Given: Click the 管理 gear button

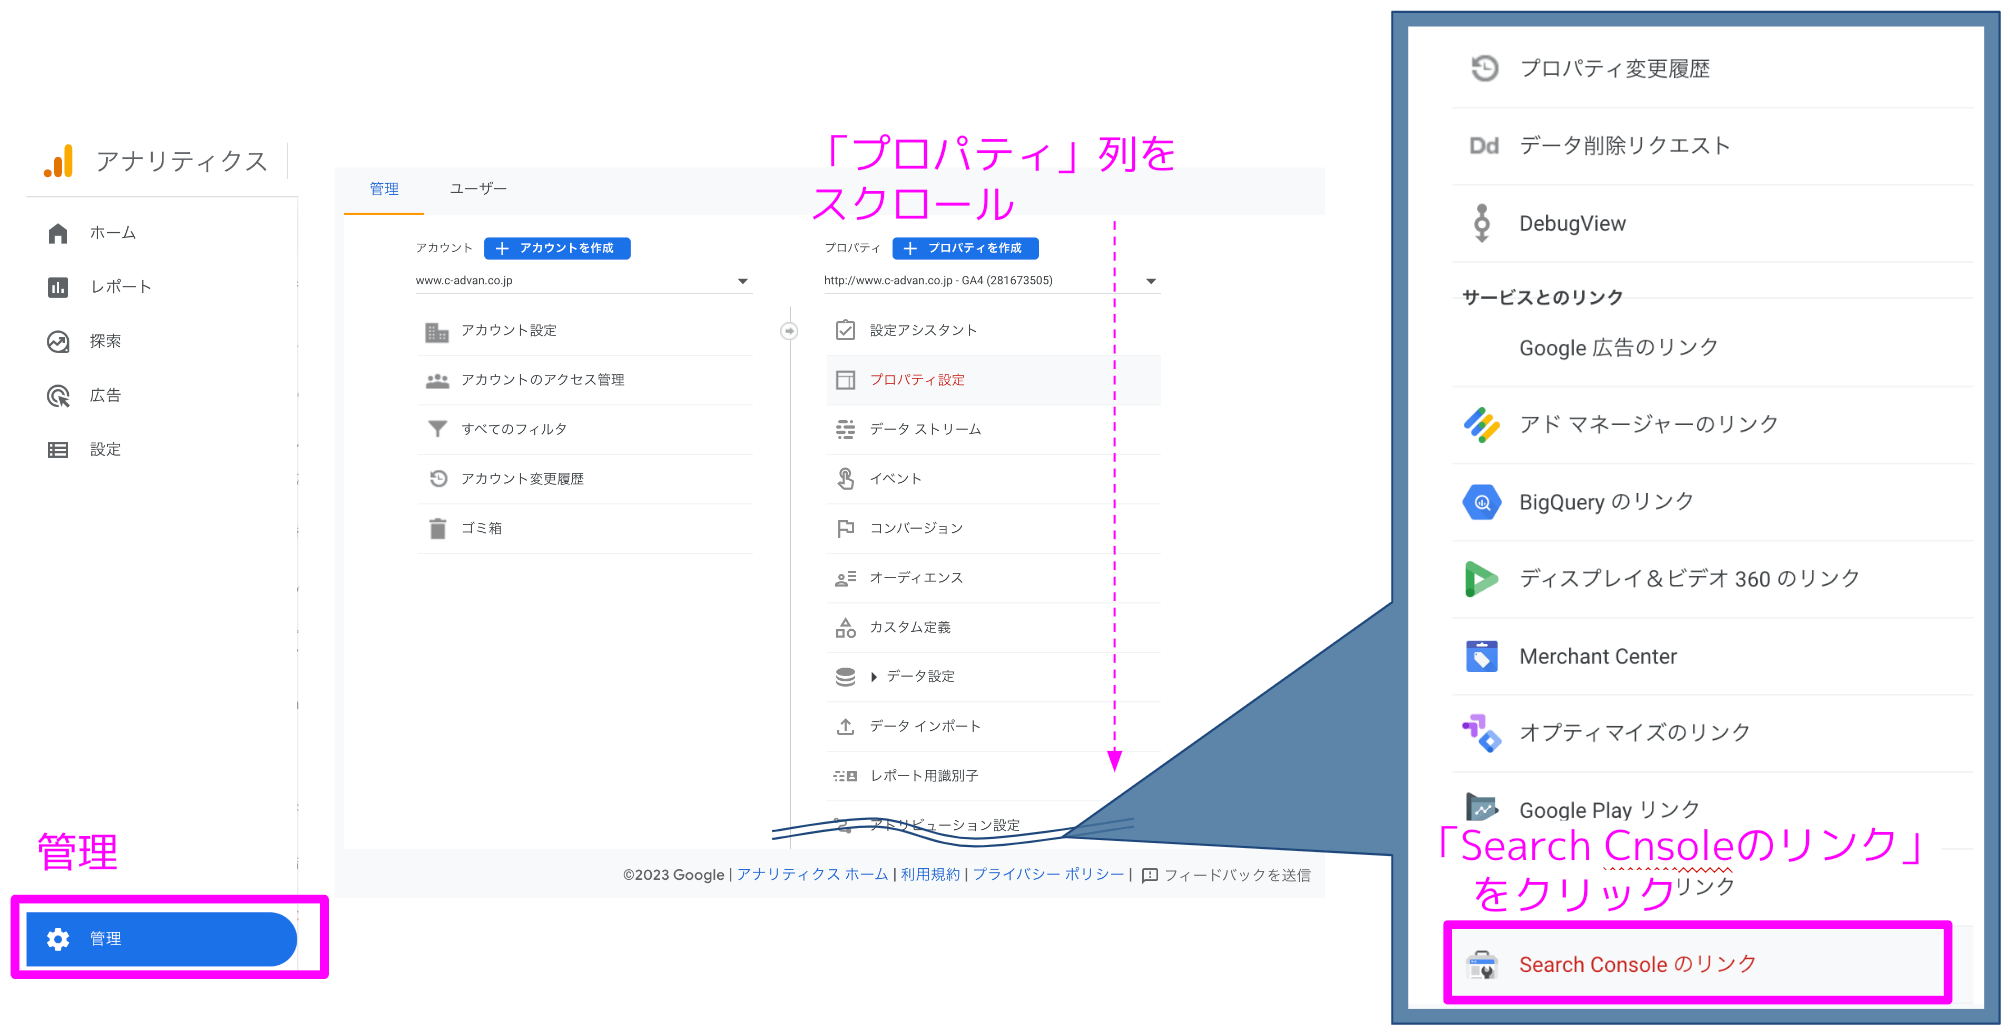Looking at the screenshot, I should [x=162, y=938].
